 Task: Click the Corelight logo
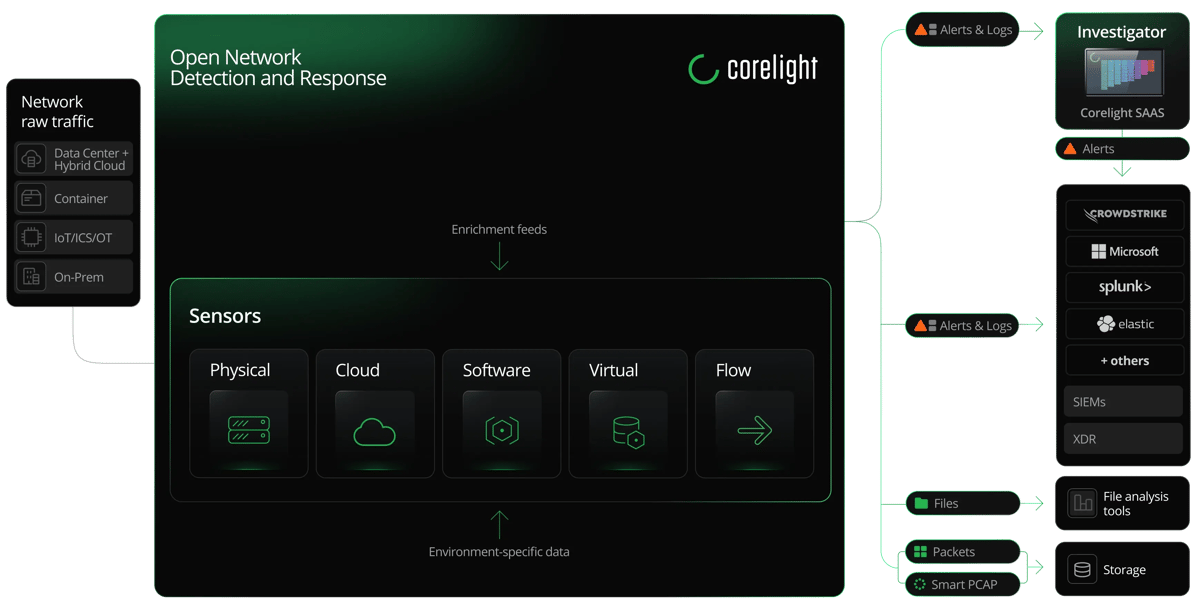tap(753, 69)
